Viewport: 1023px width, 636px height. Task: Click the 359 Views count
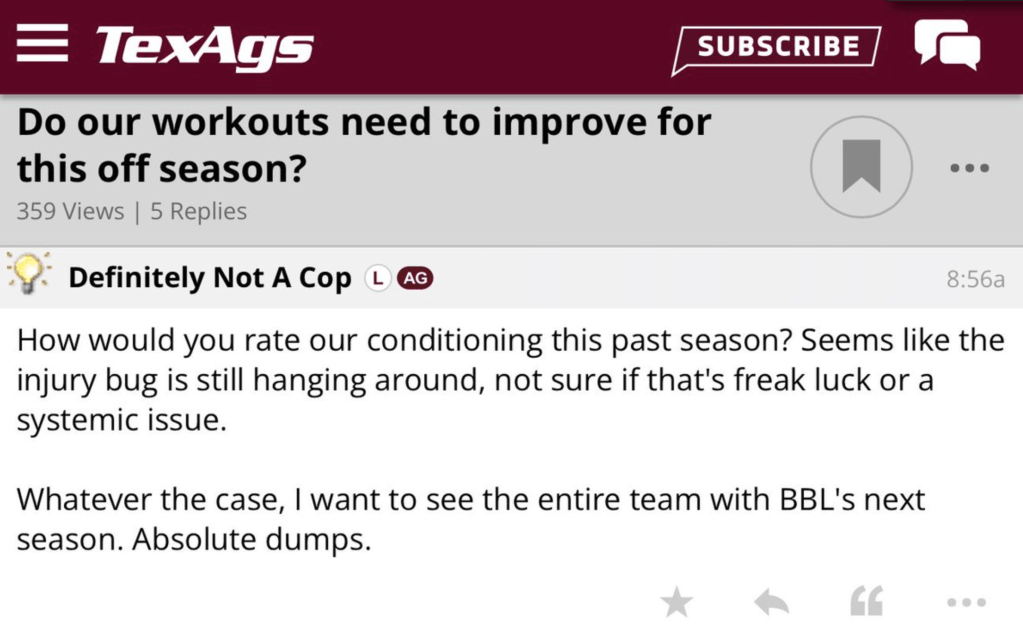coord(70,212)
